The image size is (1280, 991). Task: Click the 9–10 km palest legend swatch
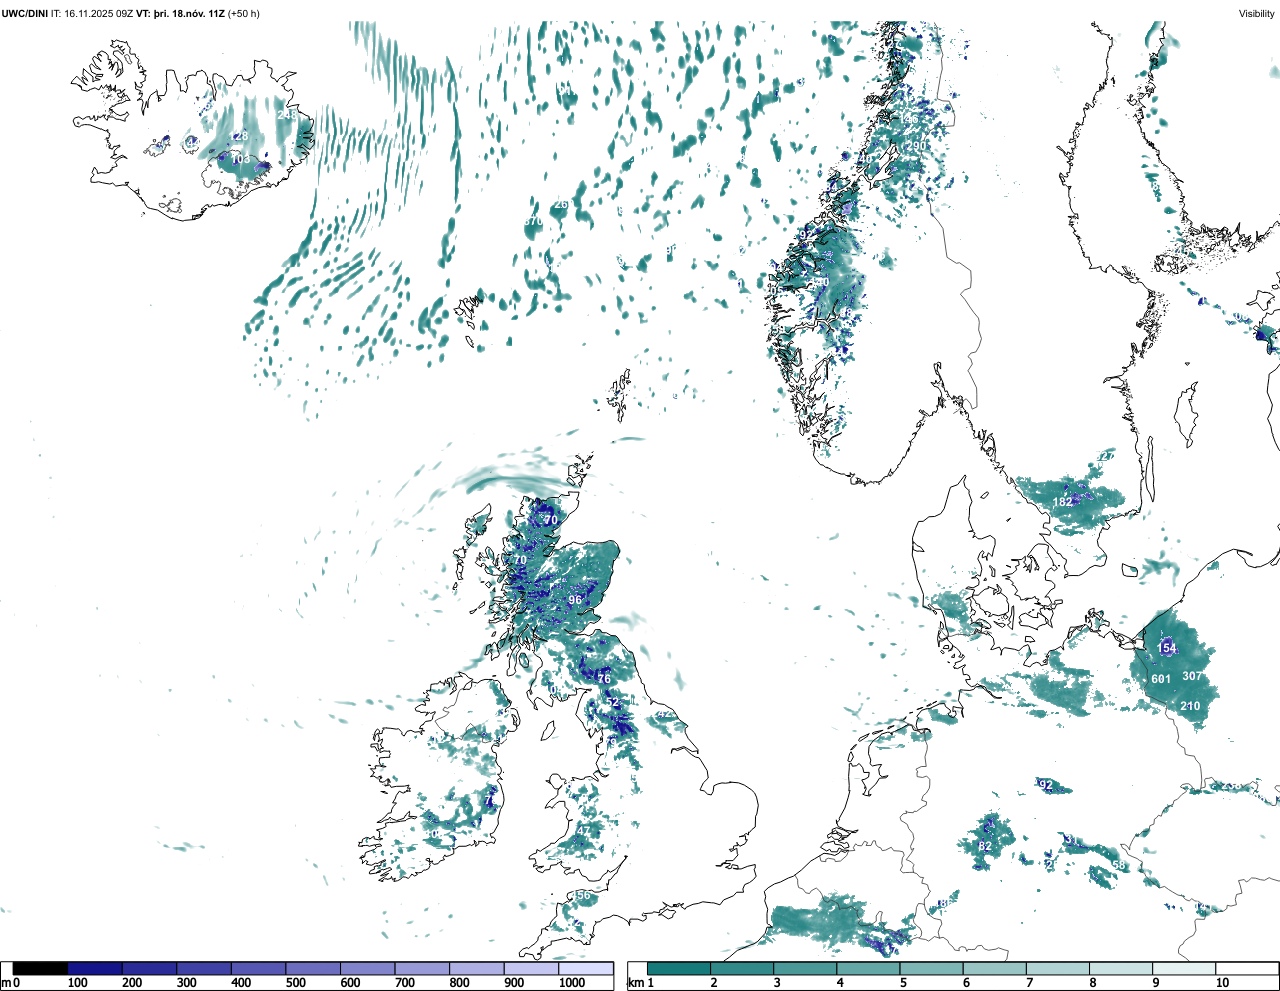pos(1184,968)
